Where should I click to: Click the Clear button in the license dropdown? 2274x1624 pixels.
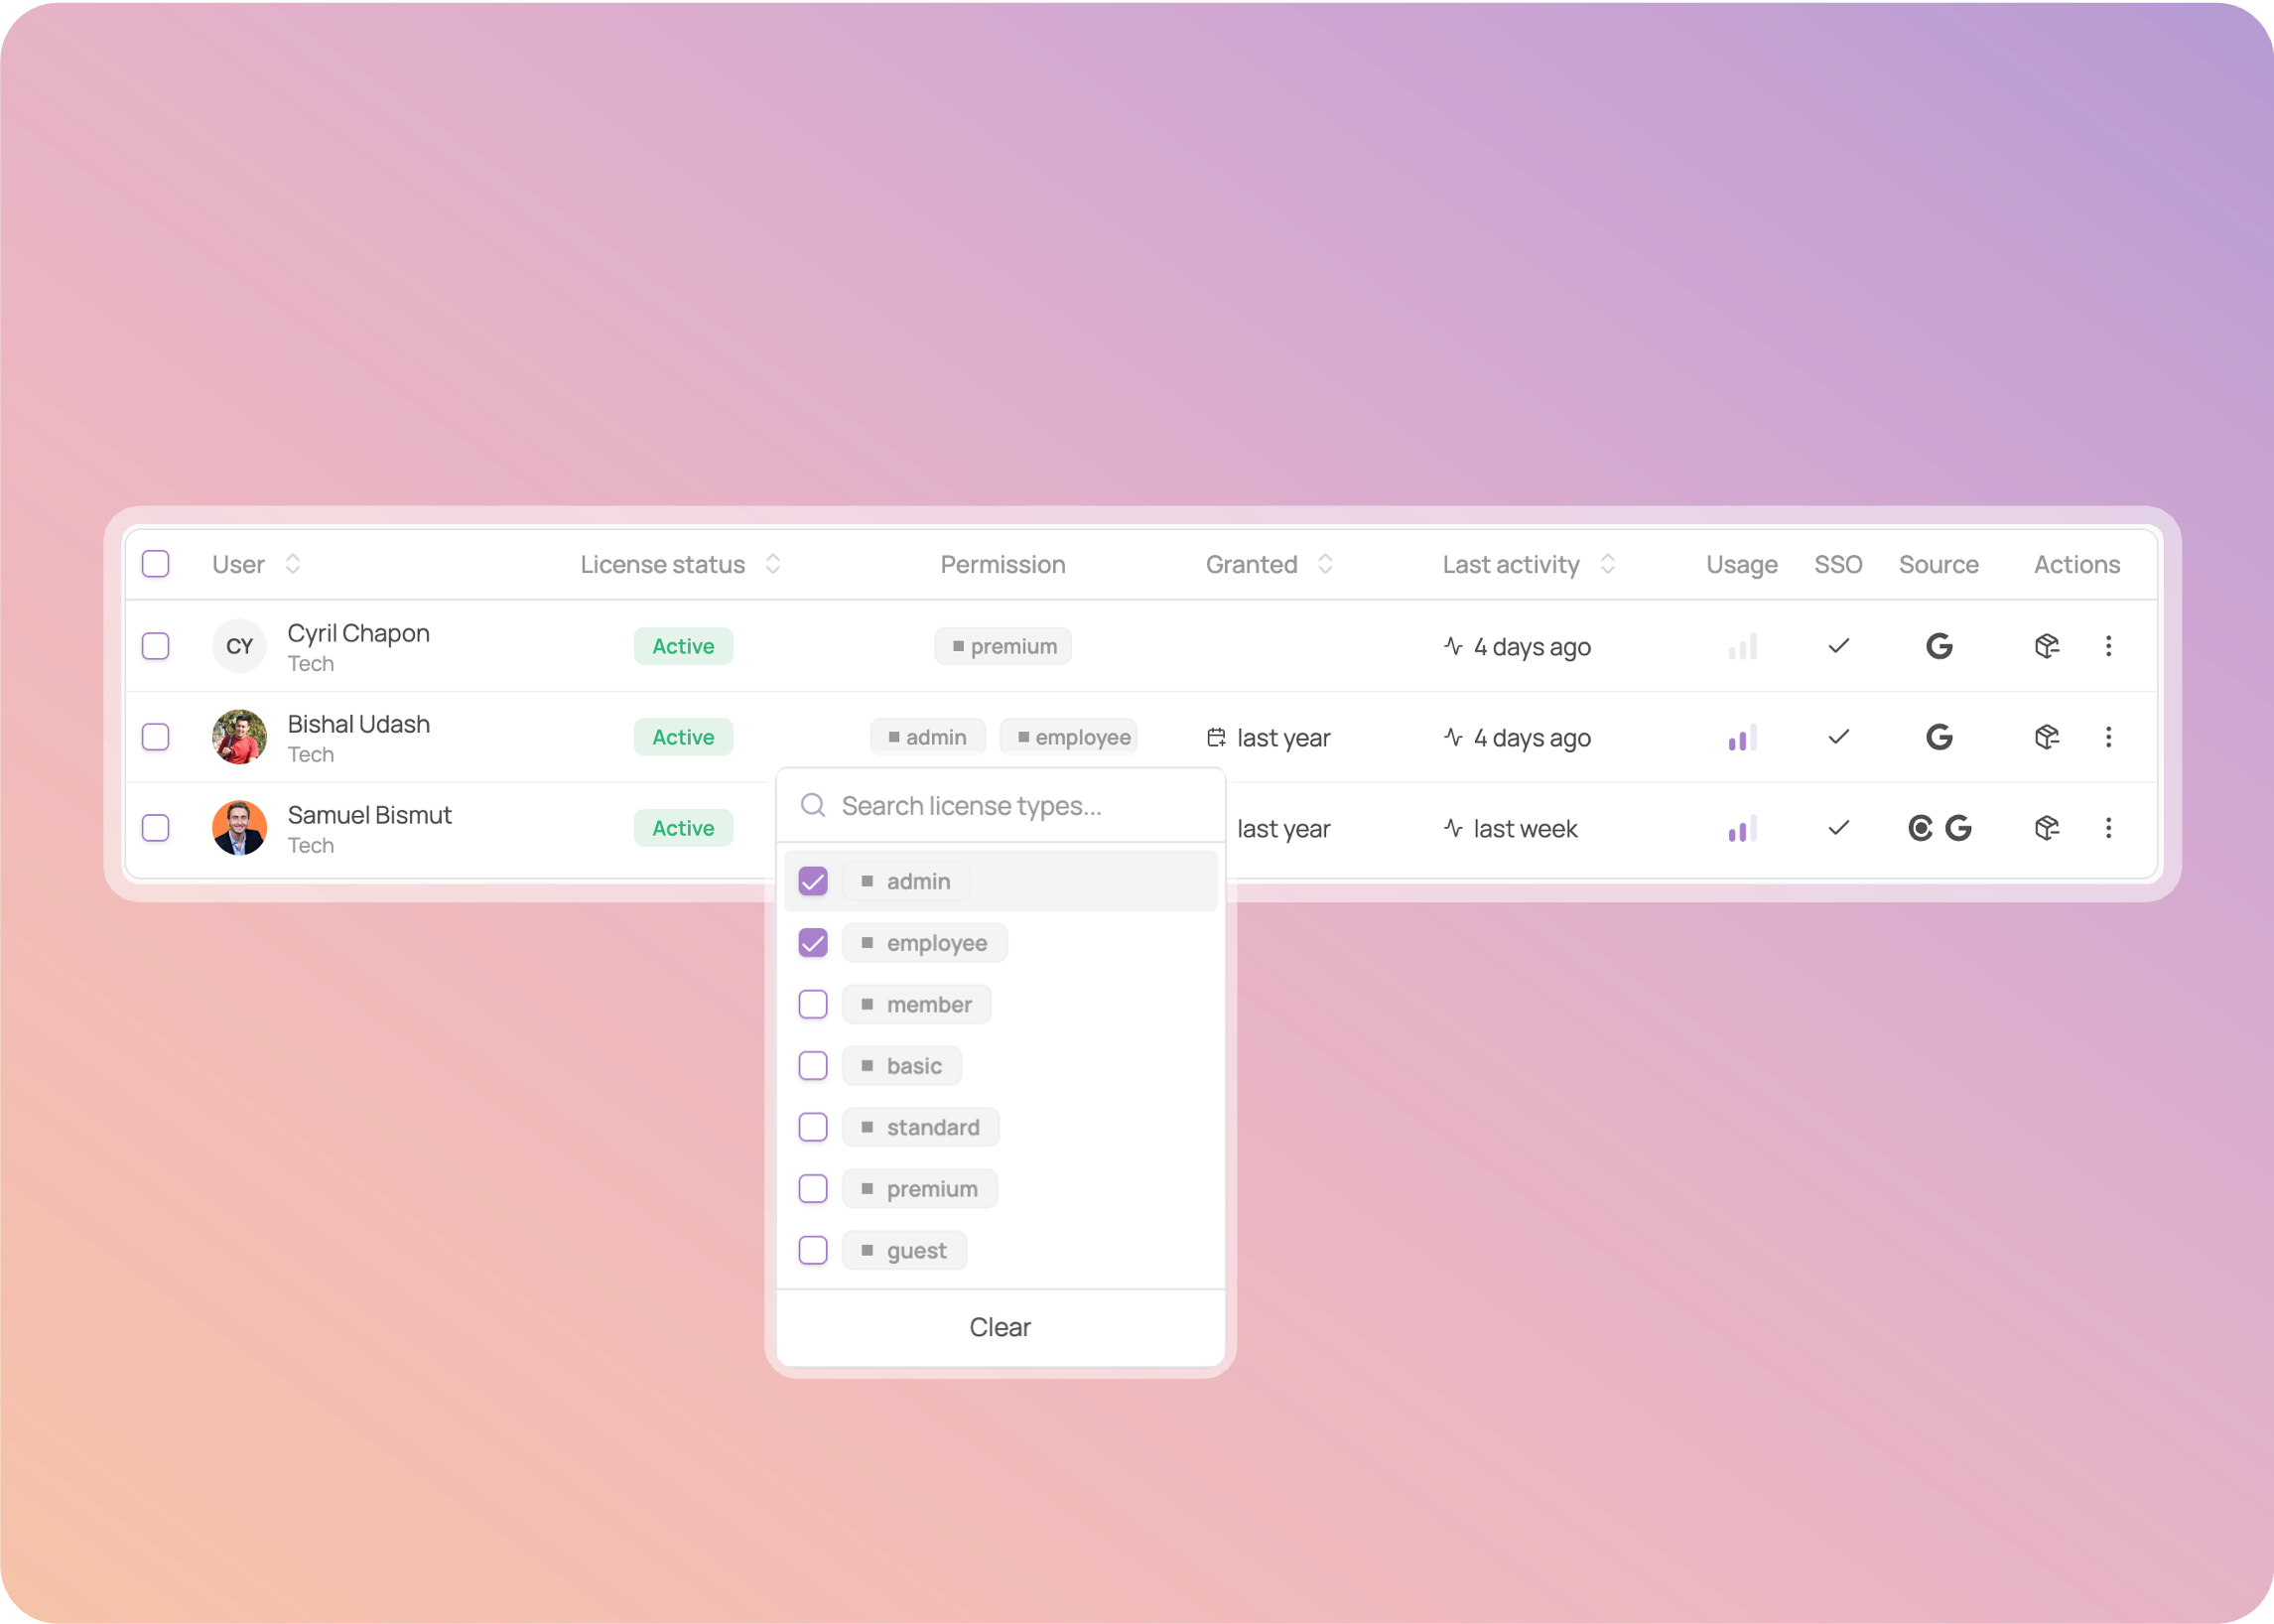(x=1000, y=1327)
